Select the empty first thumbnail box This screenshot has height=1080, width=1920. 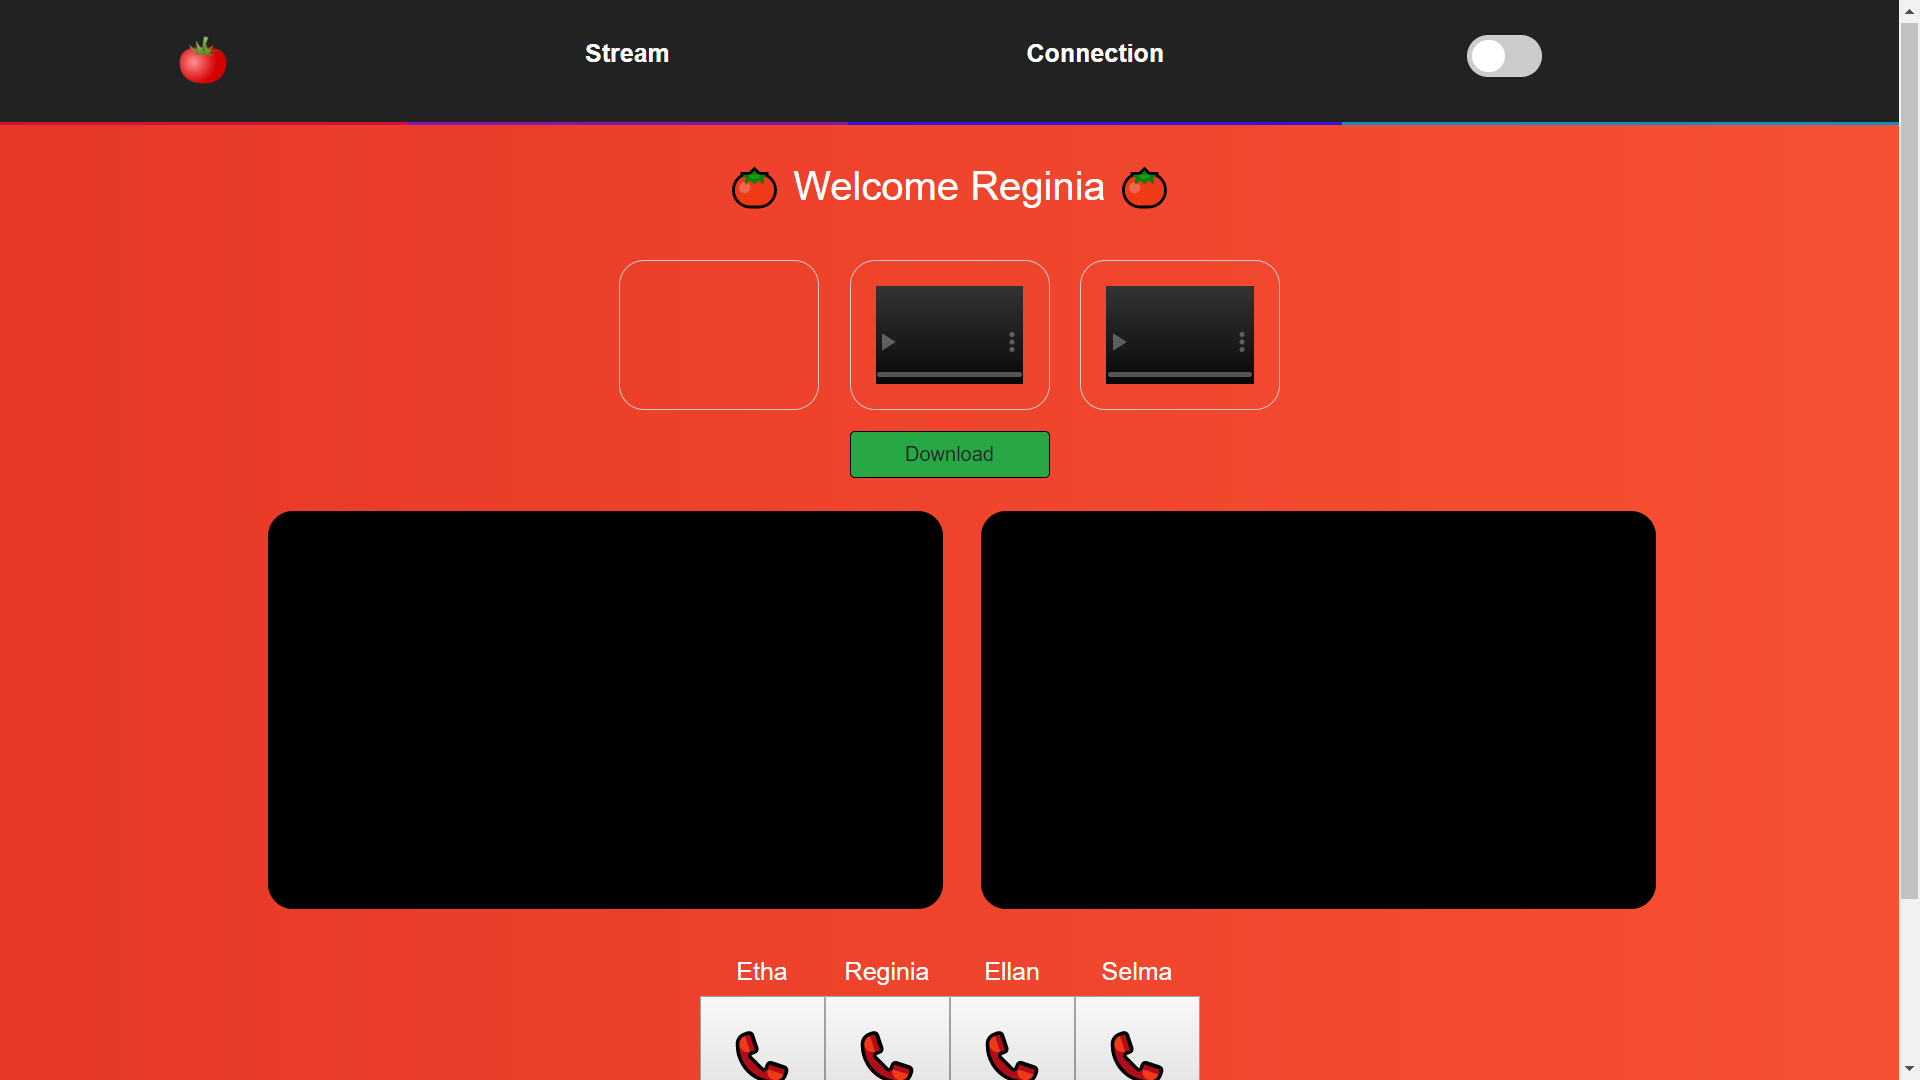click(x=719, y=335)
